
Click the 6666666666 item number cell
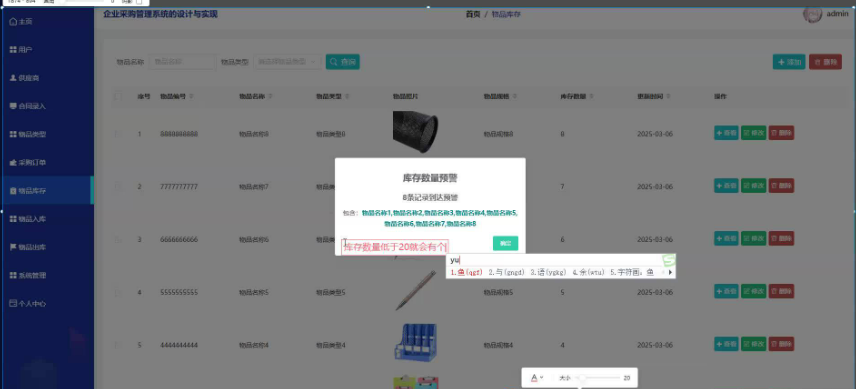(179, 240)
